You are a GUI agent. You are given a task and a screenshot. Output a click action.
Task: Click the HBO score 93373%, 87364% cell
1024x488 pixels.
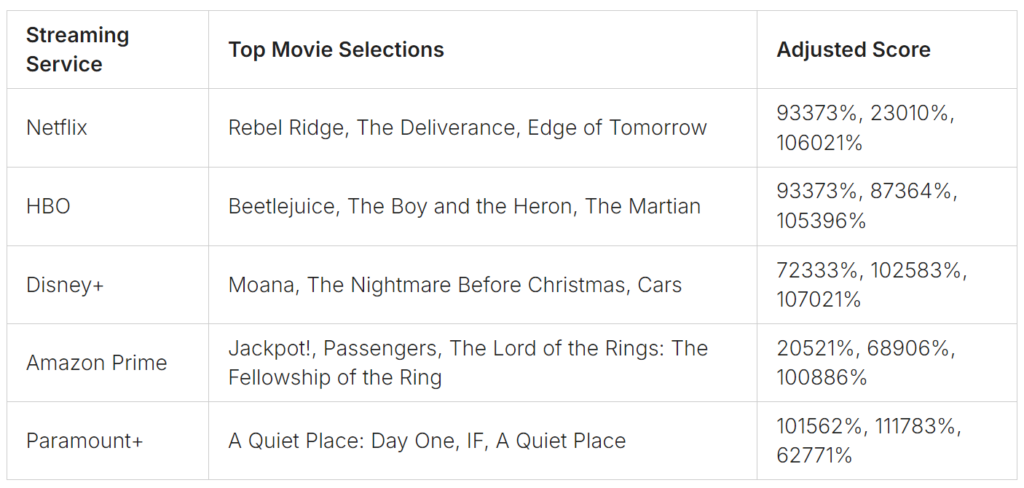pyautogui.click(x=887, y=206)
